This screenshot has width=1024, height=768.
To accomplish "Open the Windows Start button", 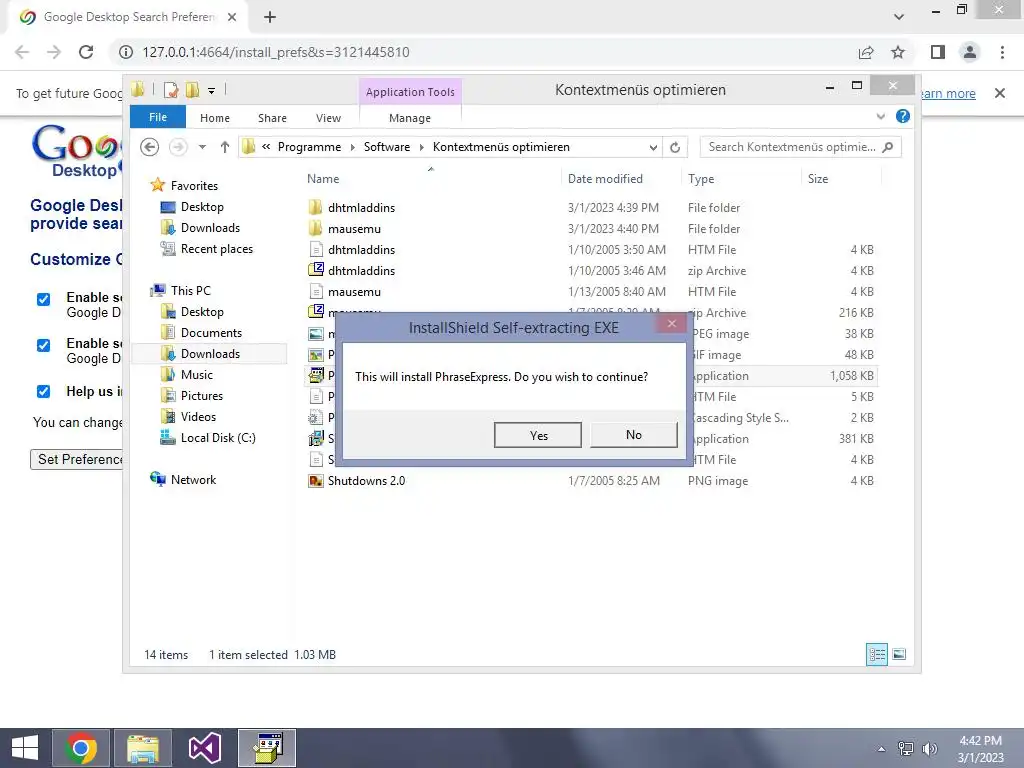I will (25, 748).
